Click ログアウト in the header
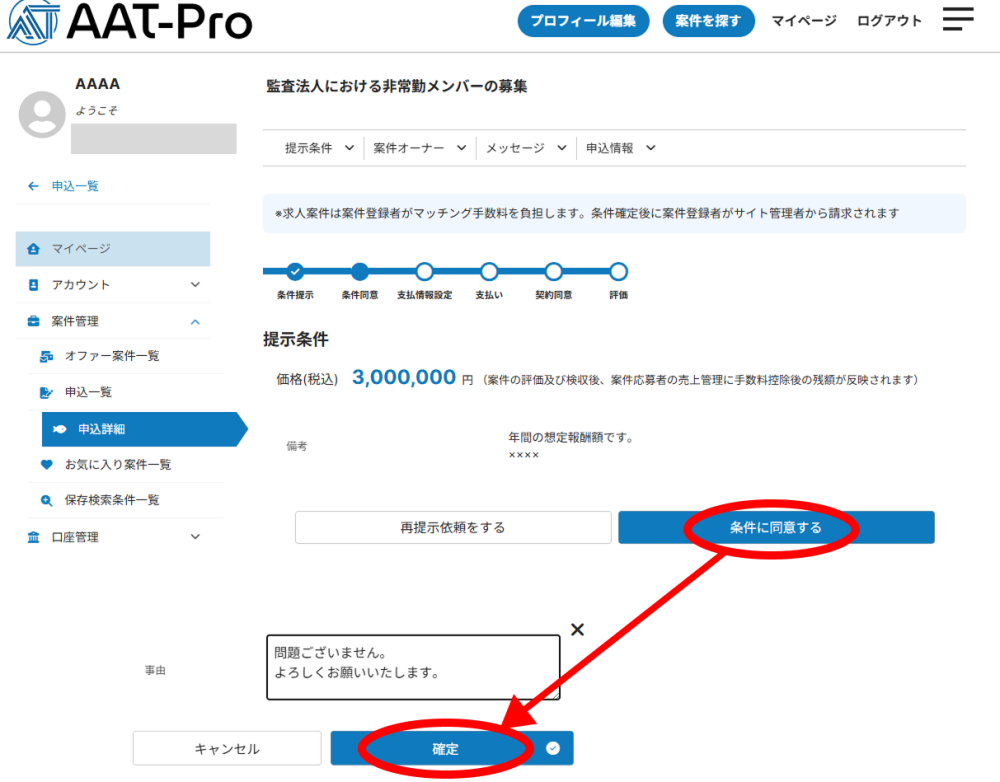Screen dimensions: 1000x782 [889, 21]
